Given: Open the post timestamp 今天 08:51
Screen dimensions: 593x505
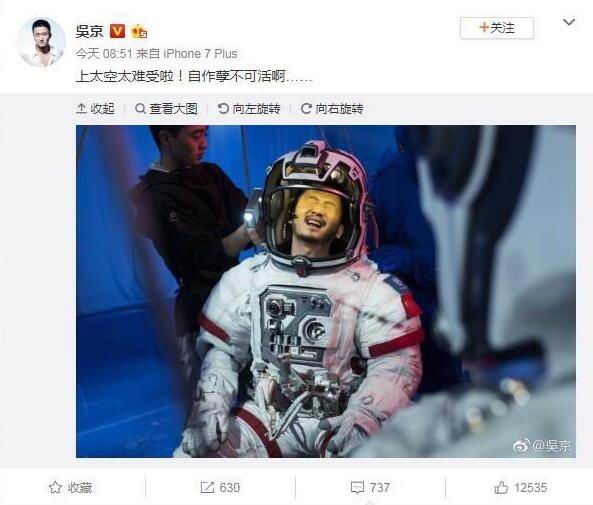Looking at the screenshot, I should point(104,54).
